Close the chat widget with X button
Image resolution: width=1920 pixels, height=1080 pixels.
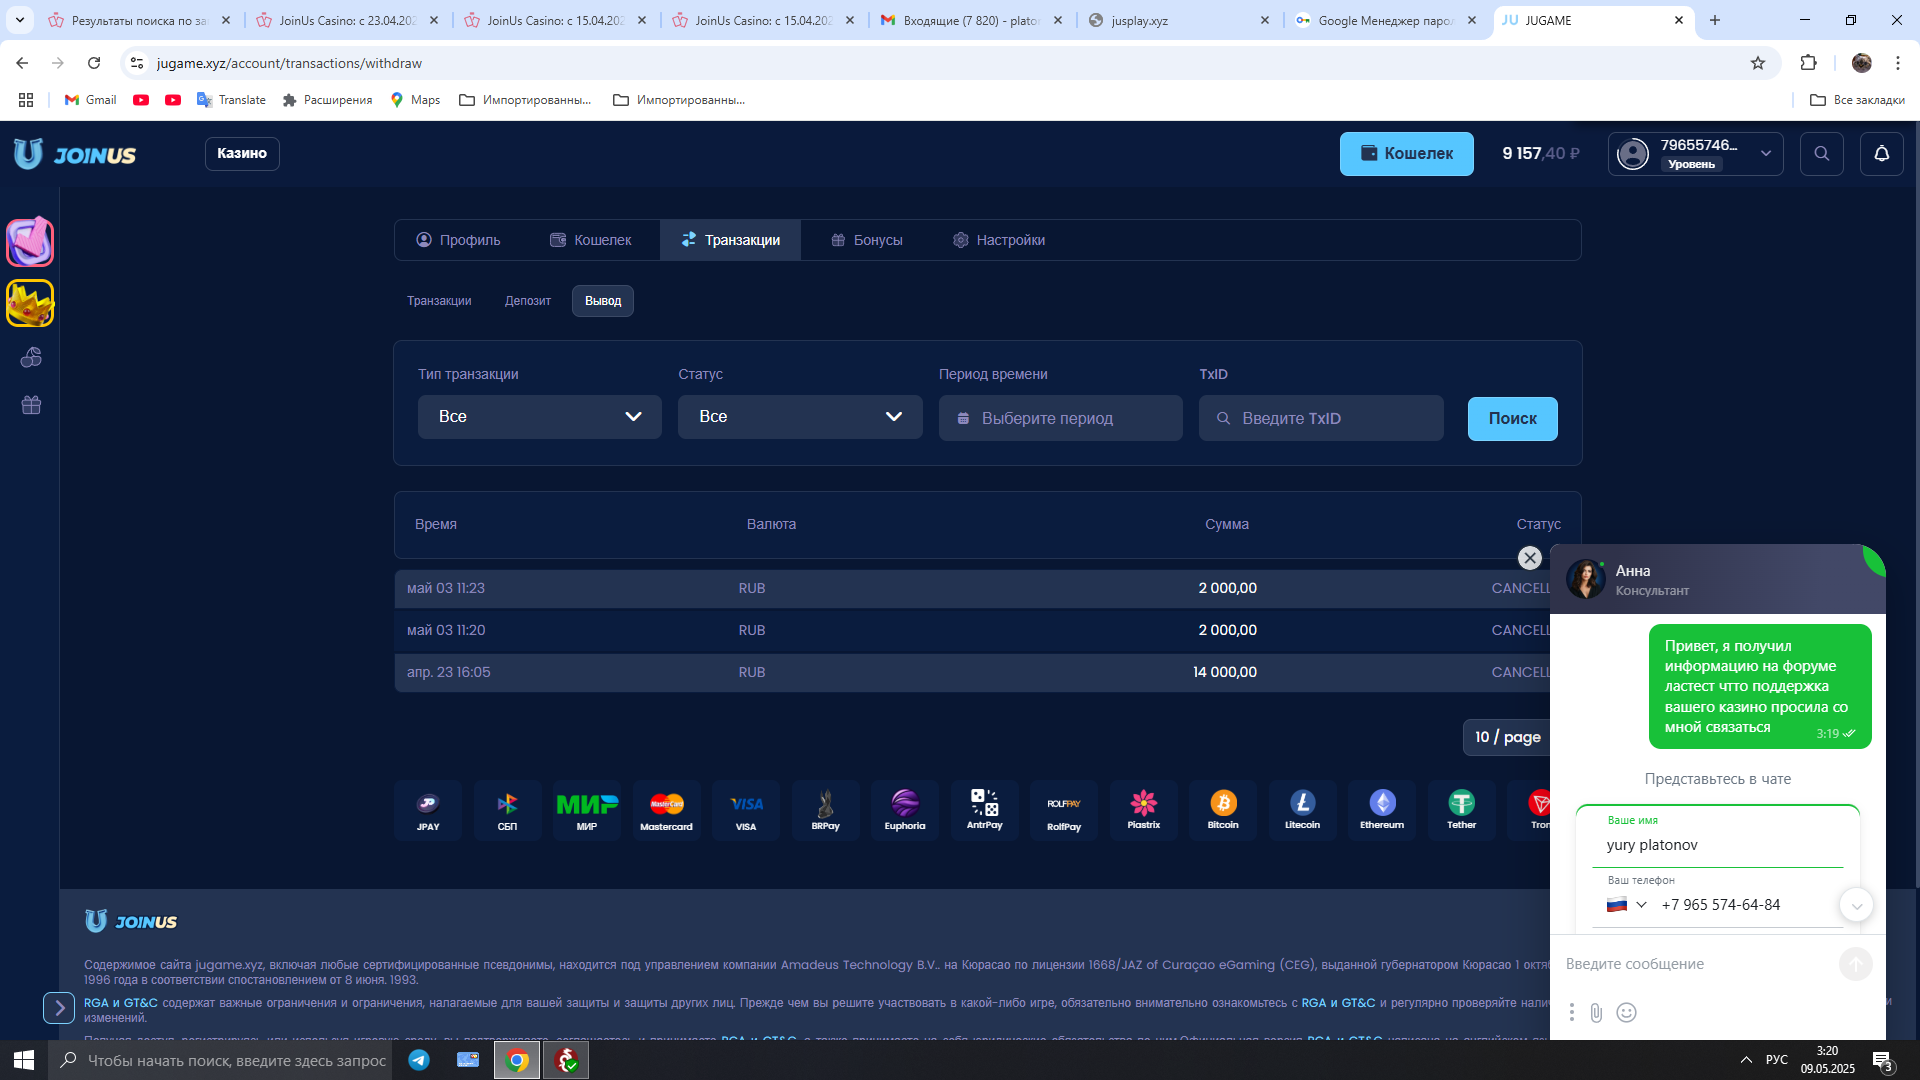coord(1529,558)
